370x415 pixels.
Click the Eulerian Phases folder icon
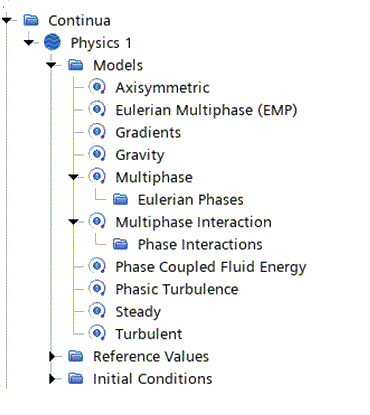[x=120, y=199]
